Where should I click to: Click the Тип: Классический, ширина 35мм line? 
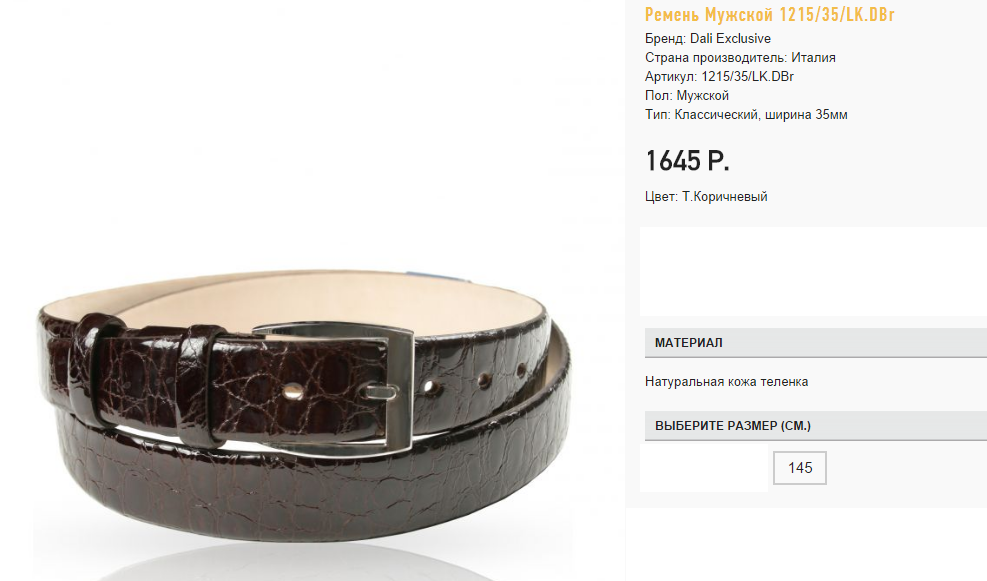pyautogui.click(x=746, y=115)
